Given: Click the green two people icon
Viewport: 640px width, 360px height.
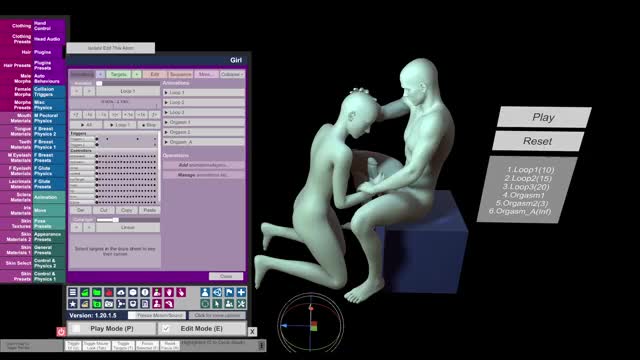Looking at the screenshot, I should click(x=229, y=304).
